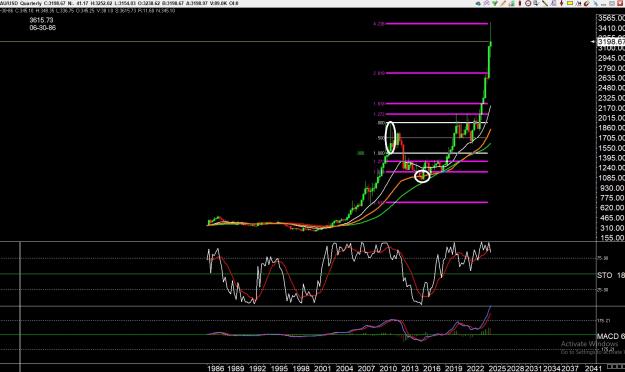The image size is (625, 372).
Task: Click the purple diamond grid toolbar icon
Action: 486,3
